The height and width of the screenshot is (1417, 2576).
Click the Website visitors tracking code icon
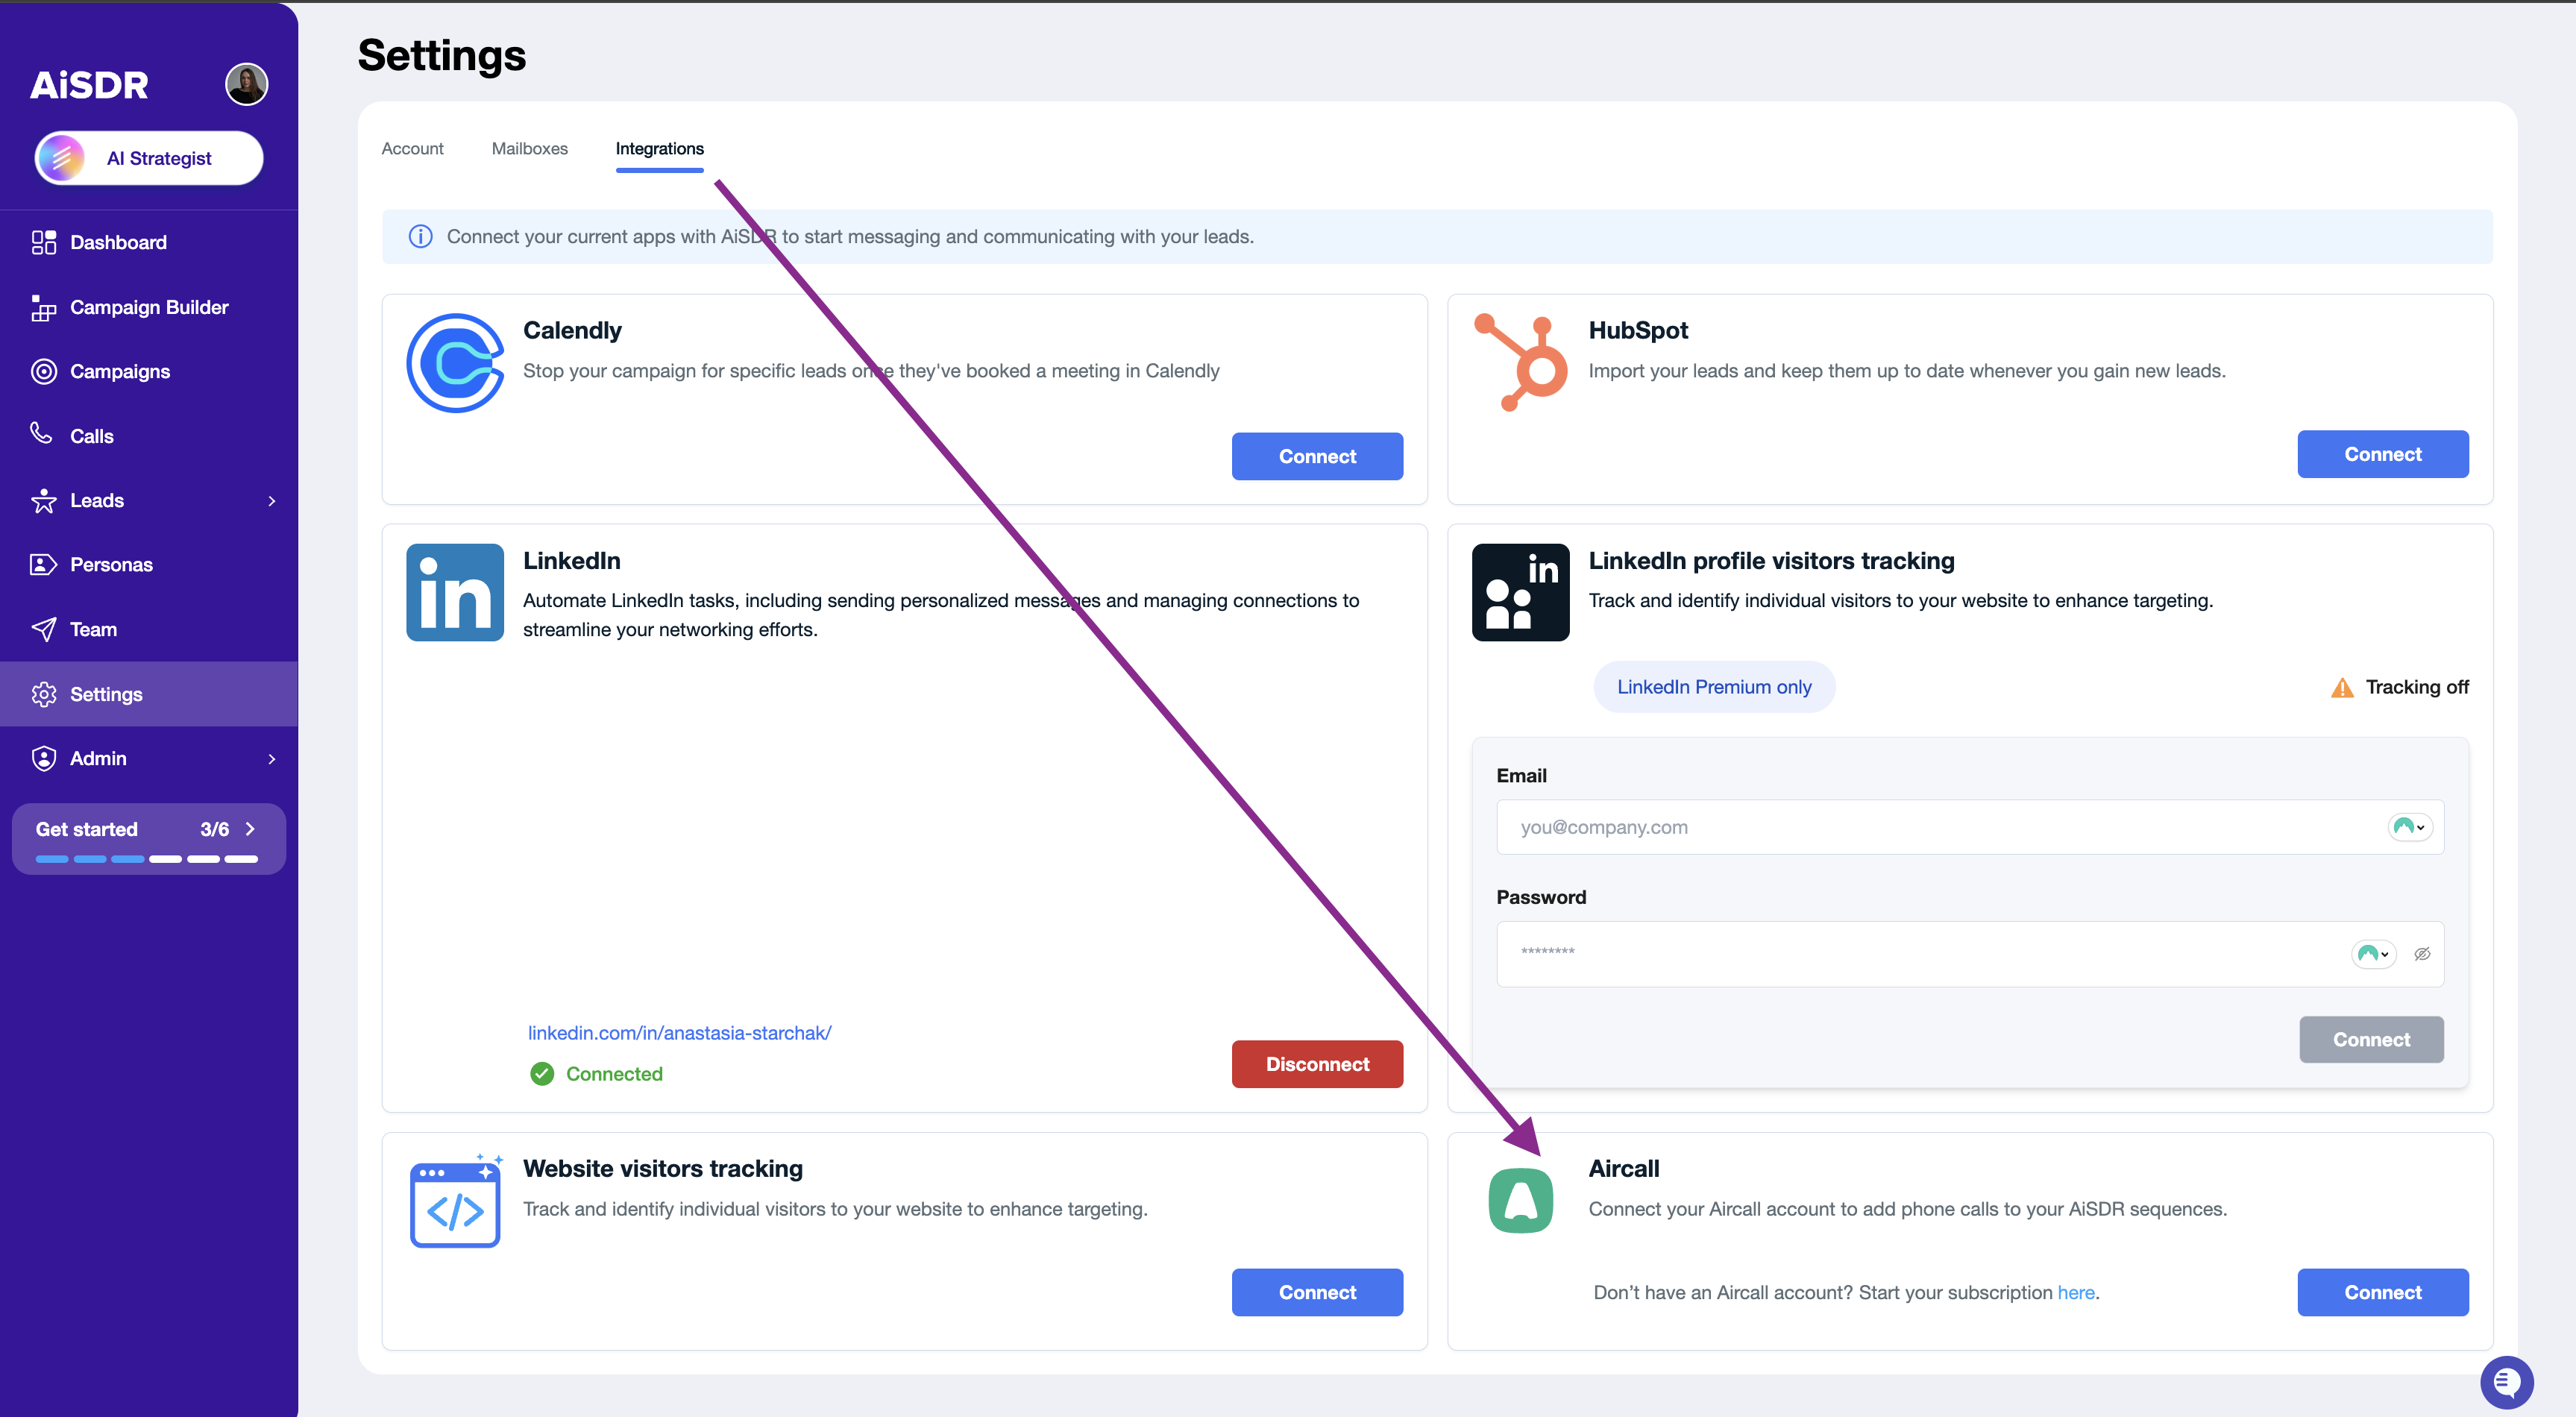tap(456, 1201)
